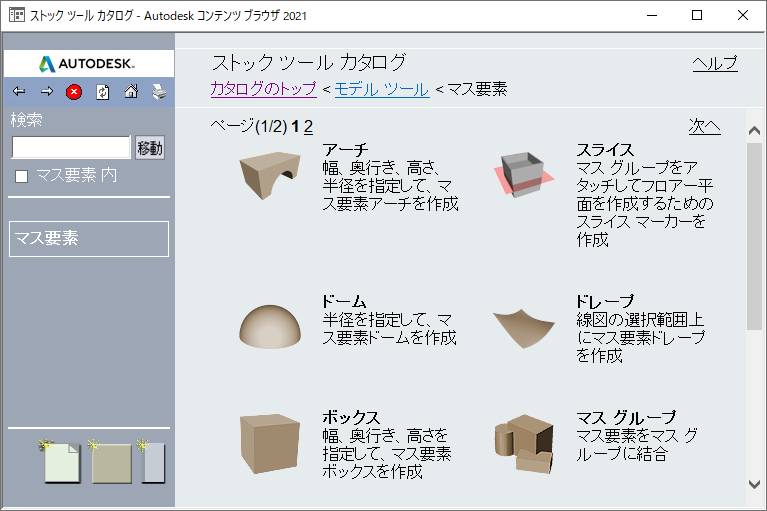The width and height of the screenshot is (767, 511).
Task: Select the ドレープ tool thumbnail
Action: (524, 328)
